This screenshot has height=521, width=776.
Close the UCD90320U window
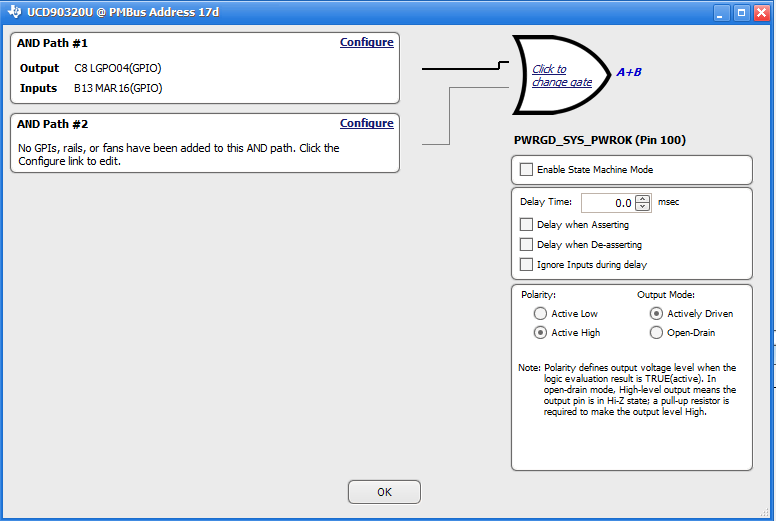pos(761,12)
